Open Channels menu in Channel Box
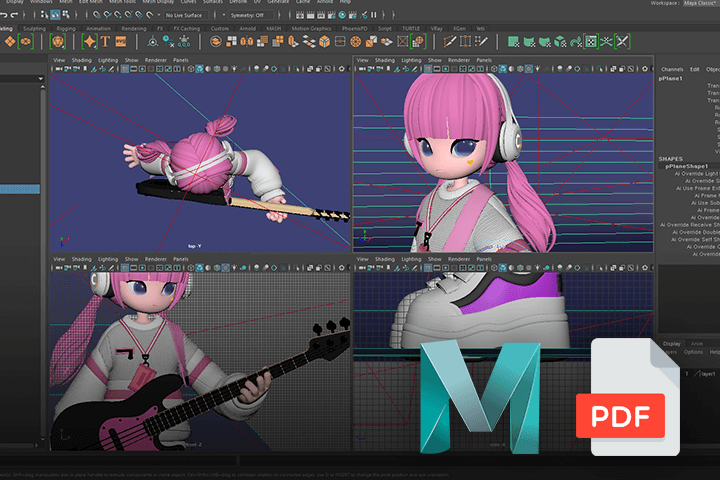The height and width of the screenshot is (480, 720). pos(672,69)
